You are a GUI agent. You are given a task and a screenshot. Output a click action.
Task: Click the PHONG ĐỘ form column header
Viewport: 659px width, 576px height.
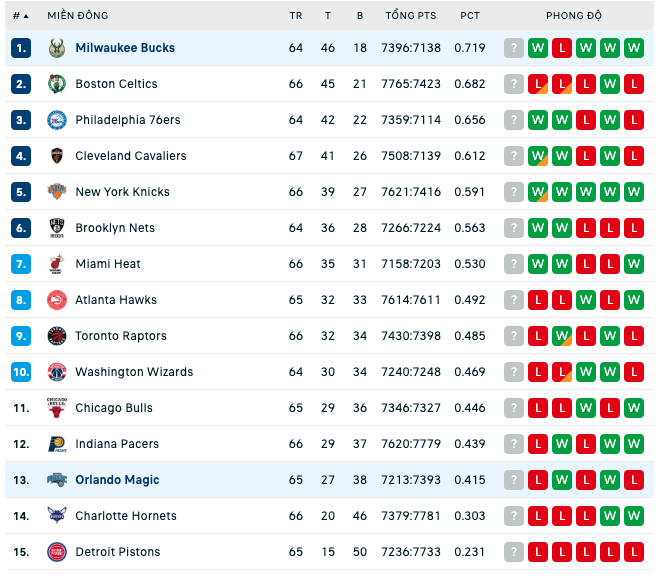[574, 16]
